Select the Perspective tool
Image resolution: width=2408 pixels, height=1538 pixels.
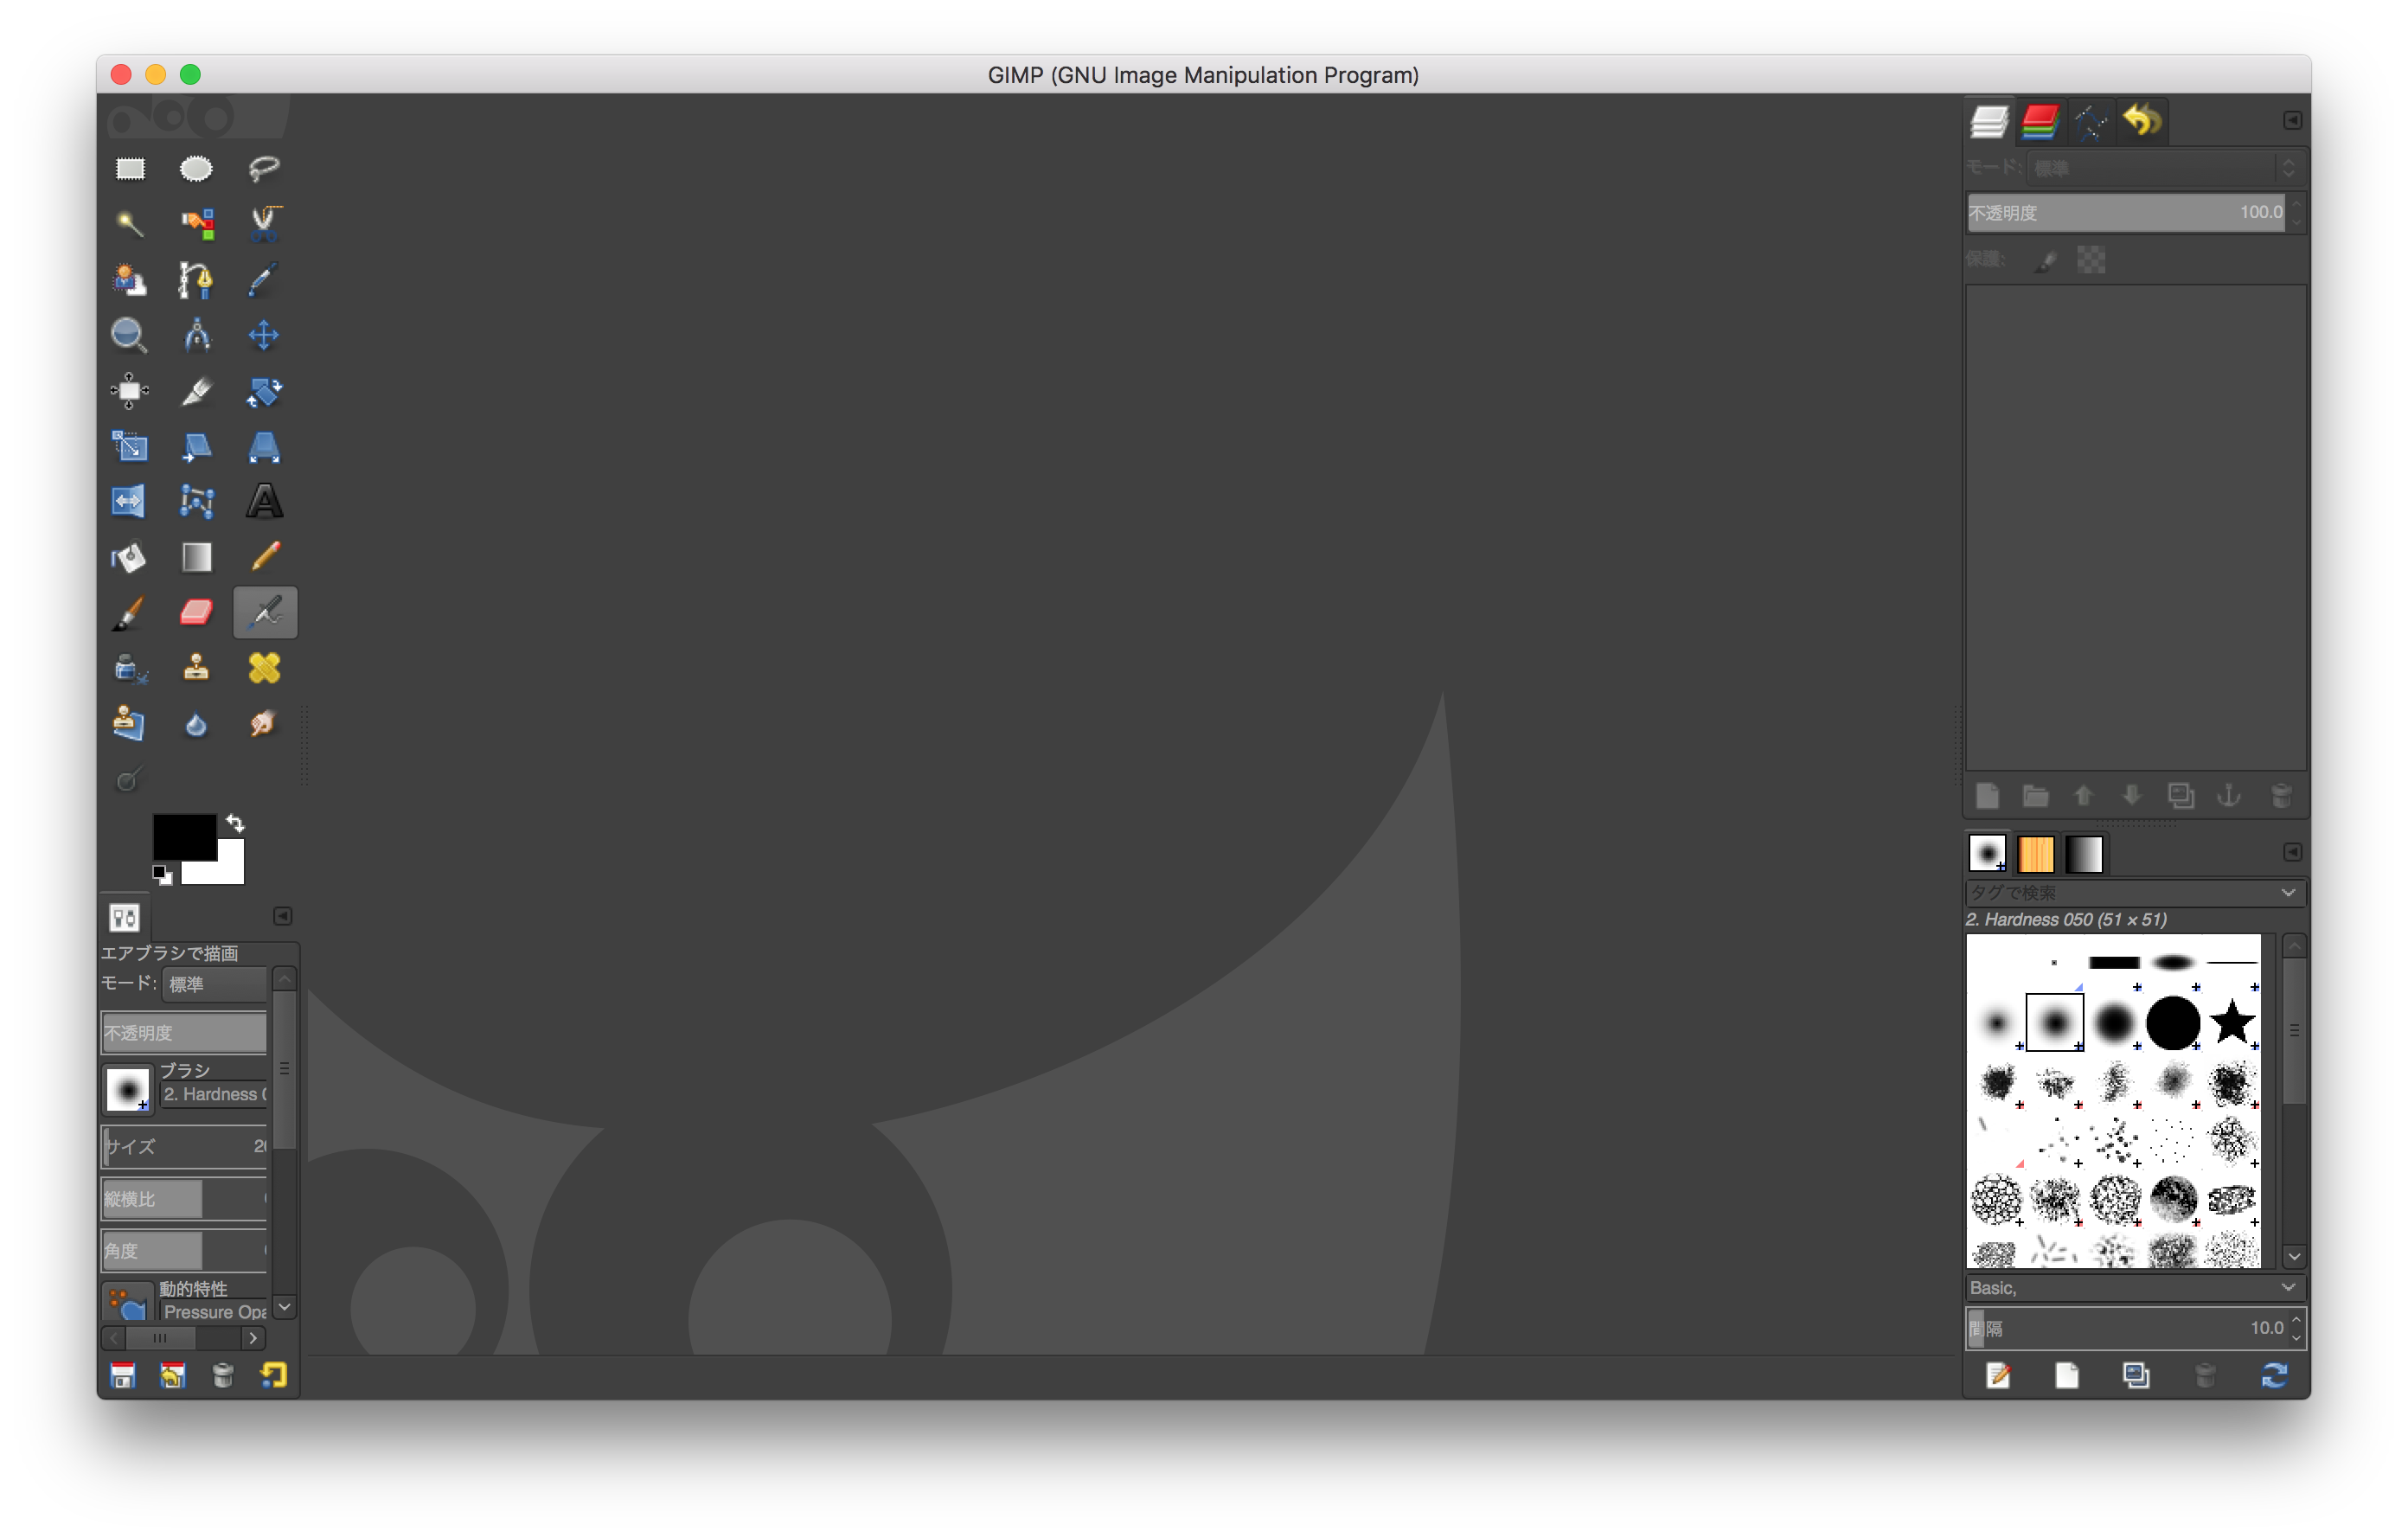264,446
